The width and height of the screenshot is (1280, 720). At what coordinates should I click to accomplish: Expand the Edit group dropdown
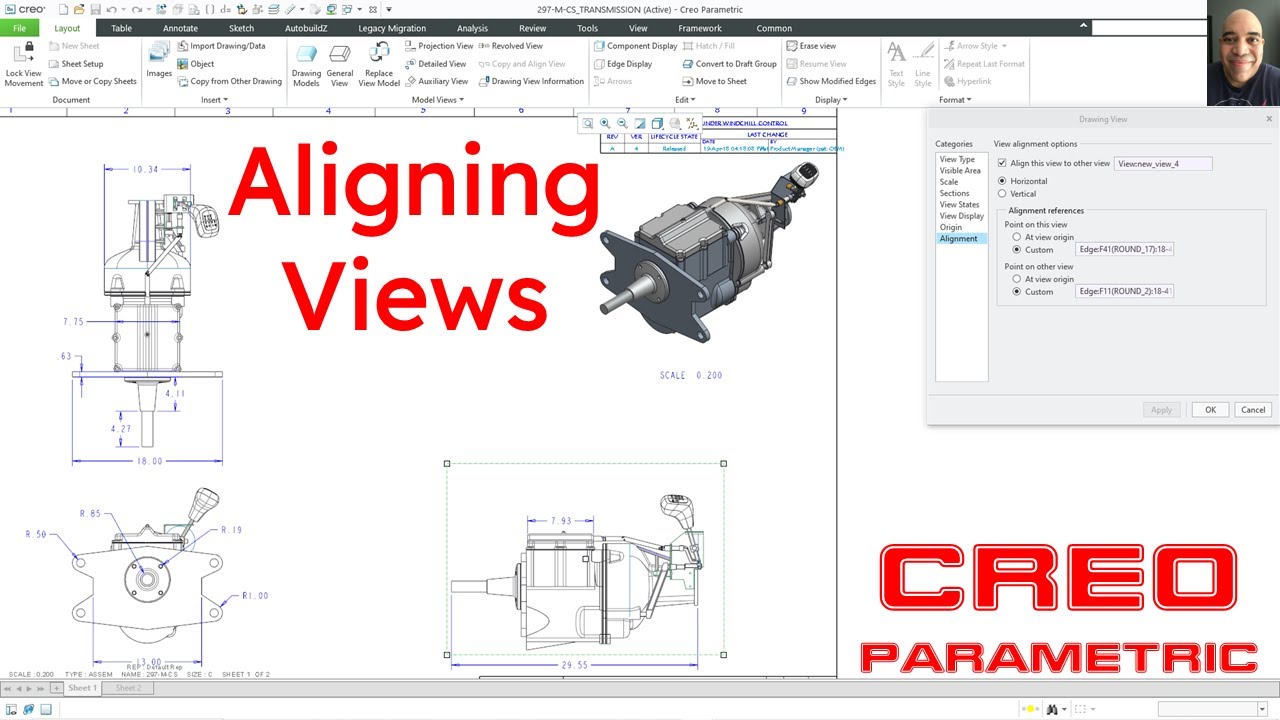(x=685, y=100)
